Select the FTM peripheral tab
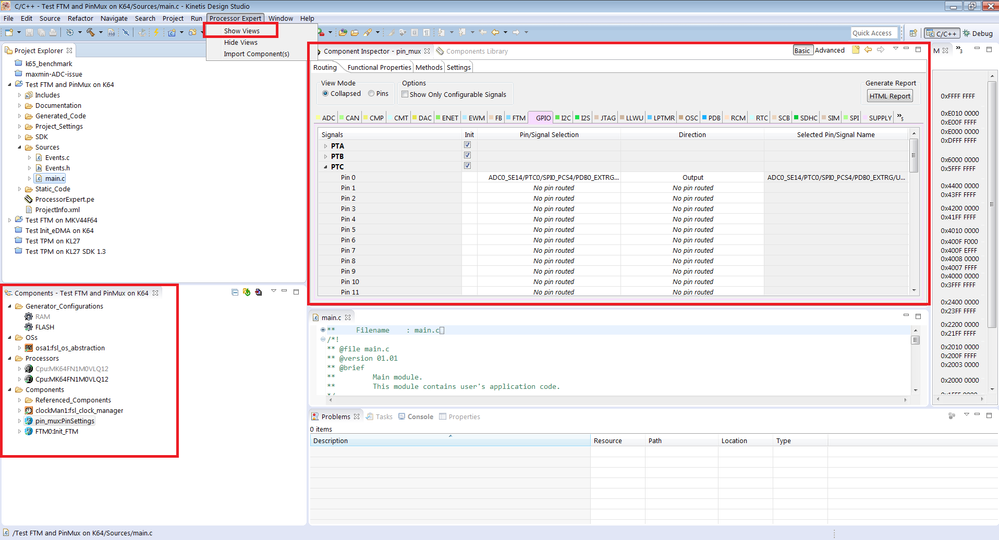The image size is (999, 540). pos(516,118)
